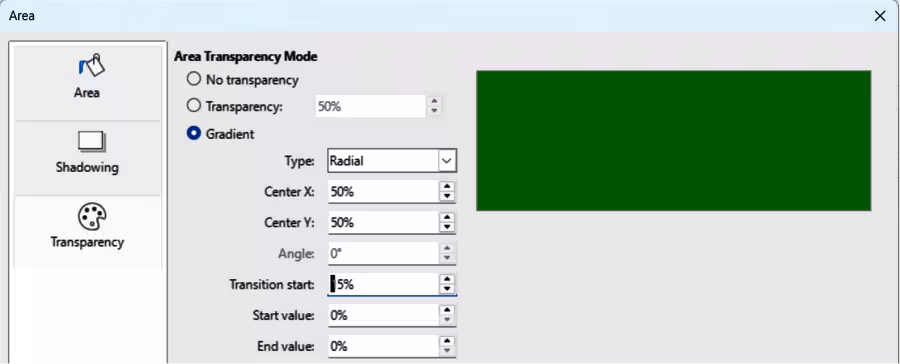Increase the End value spinner
The width and height of the screenshot is (900, 364).
click(447, 342)
